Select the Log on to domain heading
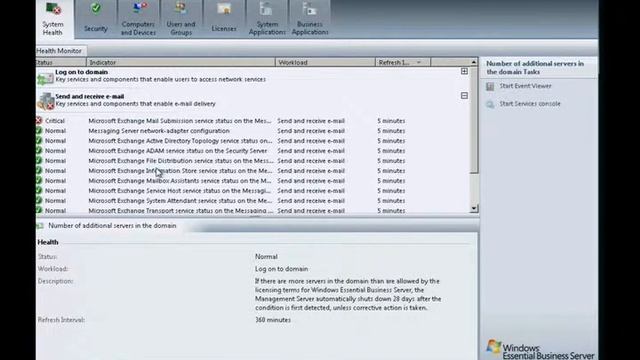Screen dimensions: 640x360 pos(82,72)
